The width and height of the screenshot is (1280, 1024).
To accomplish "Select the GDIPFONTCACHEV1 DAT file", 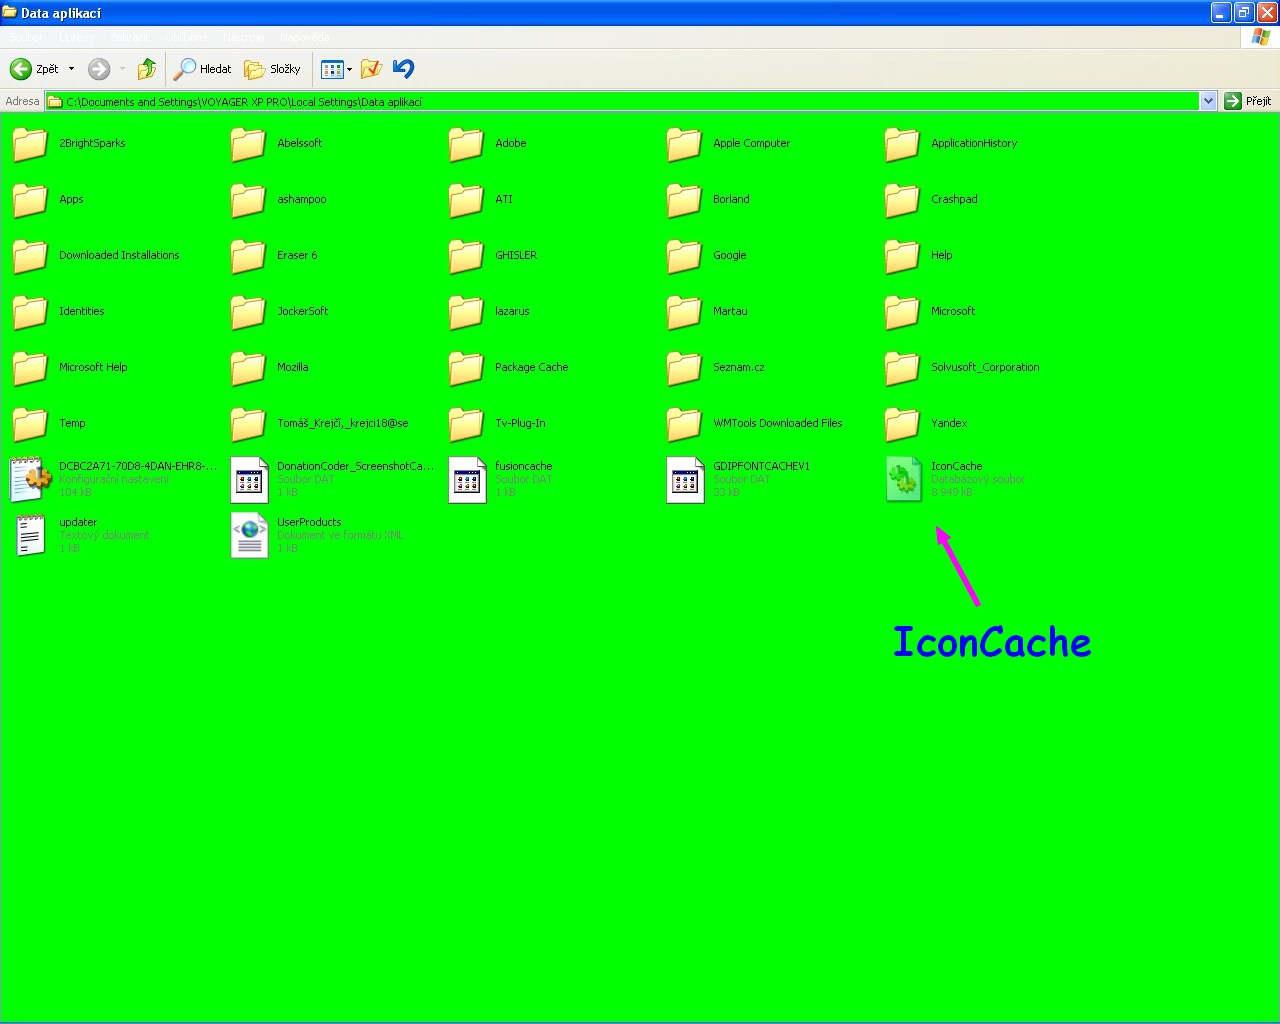I will coord(686,479).
